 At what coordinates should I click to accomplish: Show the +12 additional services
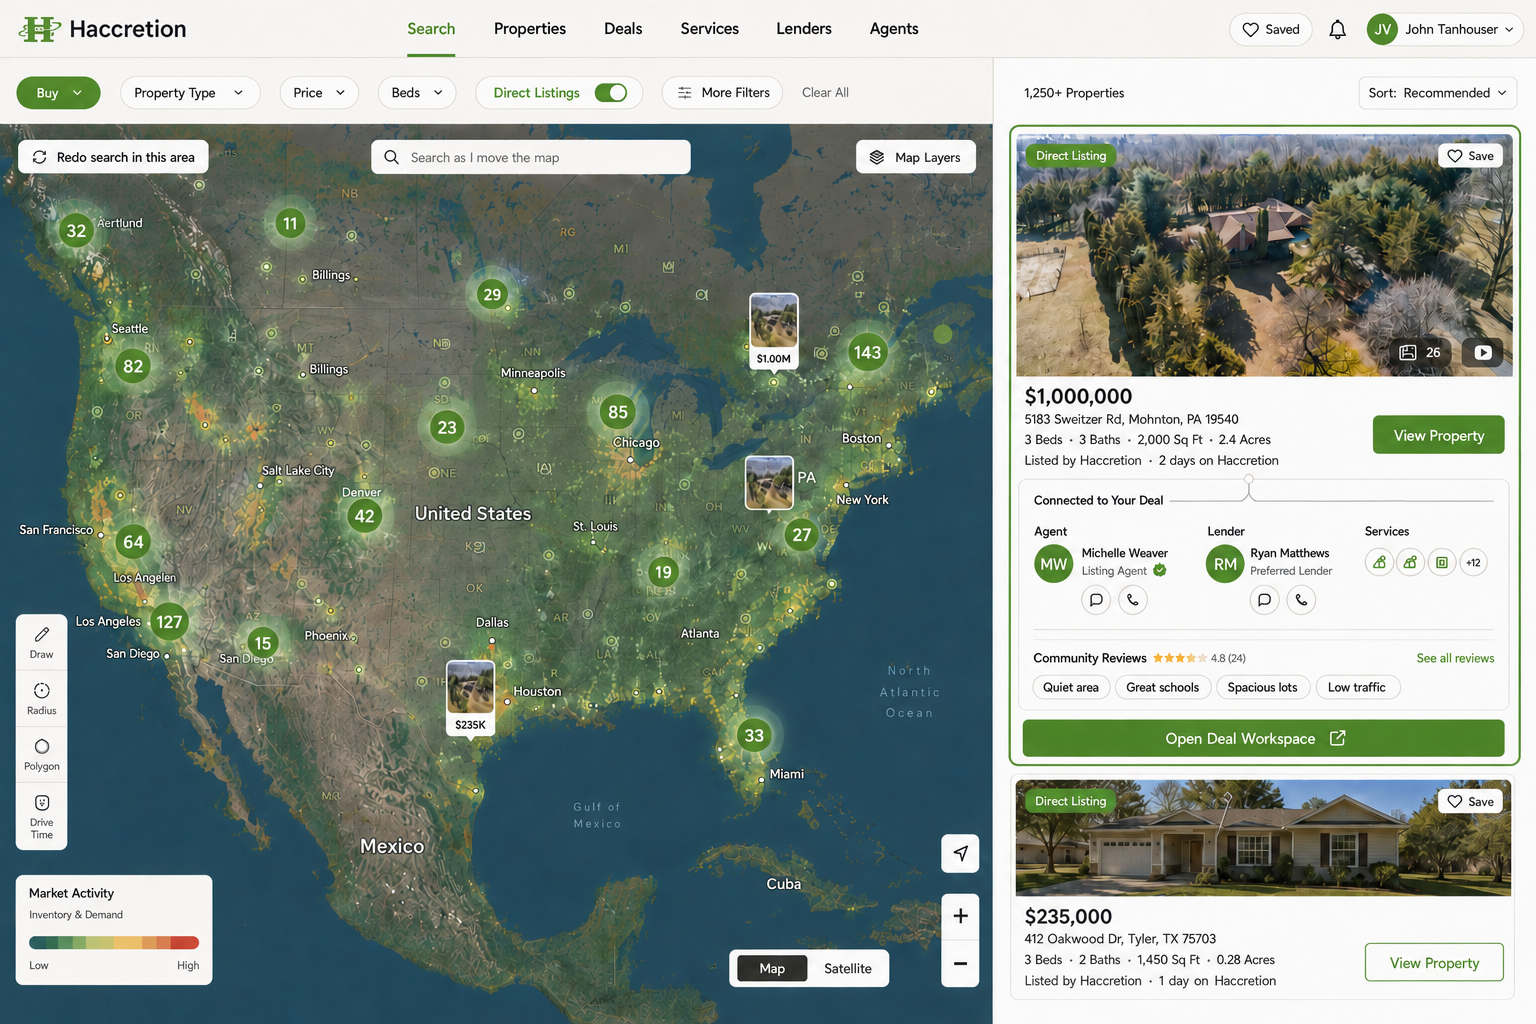click(x=1473, y=563)
